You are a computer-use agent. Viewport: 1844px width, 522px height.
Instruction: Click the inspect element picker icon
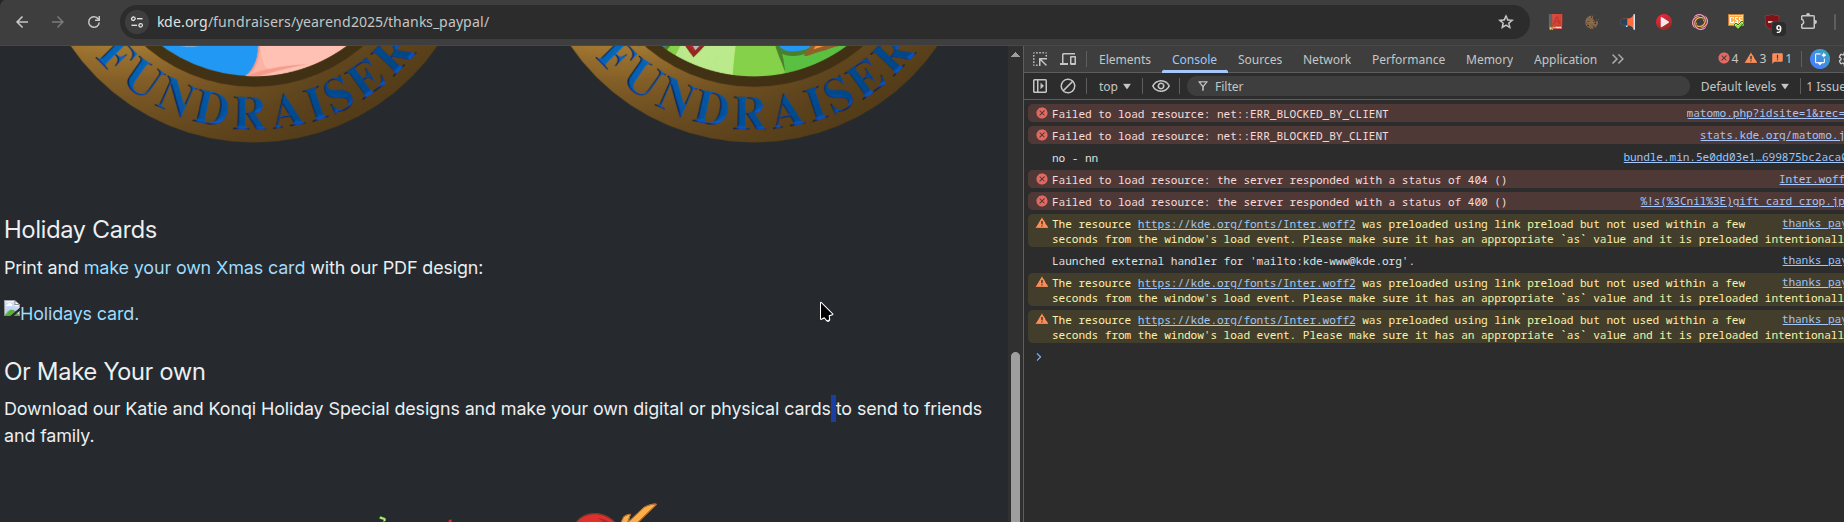(x=1040, y=60)
